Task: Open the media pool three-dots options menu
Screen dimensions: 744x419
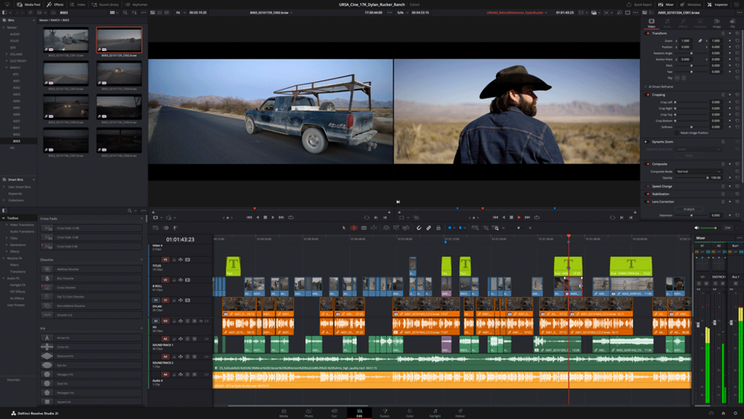Action: tap(143, 12)
